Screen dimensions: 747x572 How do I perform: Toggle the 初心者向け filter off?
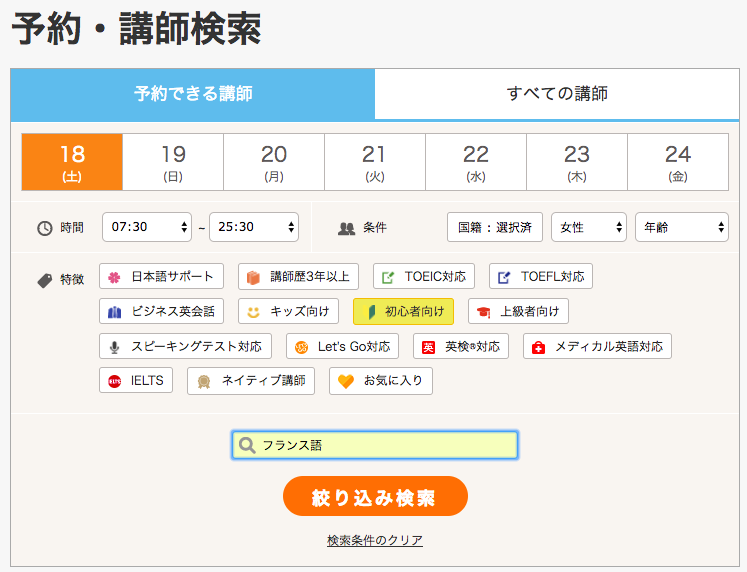pos(403,312)
